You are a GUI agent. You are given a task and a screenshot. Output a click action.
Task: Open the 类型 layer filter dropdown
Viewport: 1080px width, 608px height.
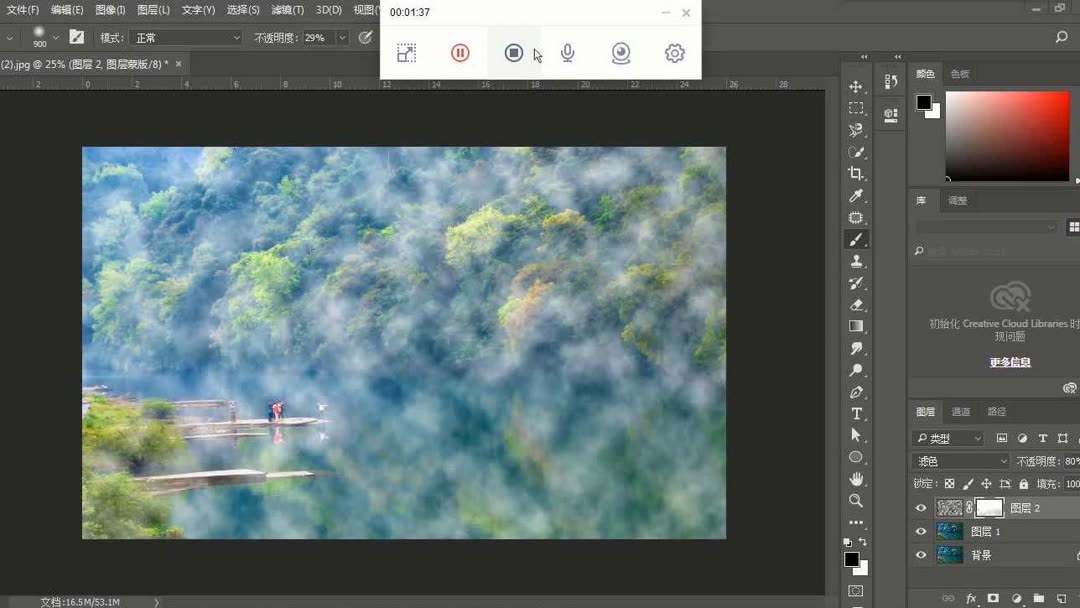coord(947,438)
